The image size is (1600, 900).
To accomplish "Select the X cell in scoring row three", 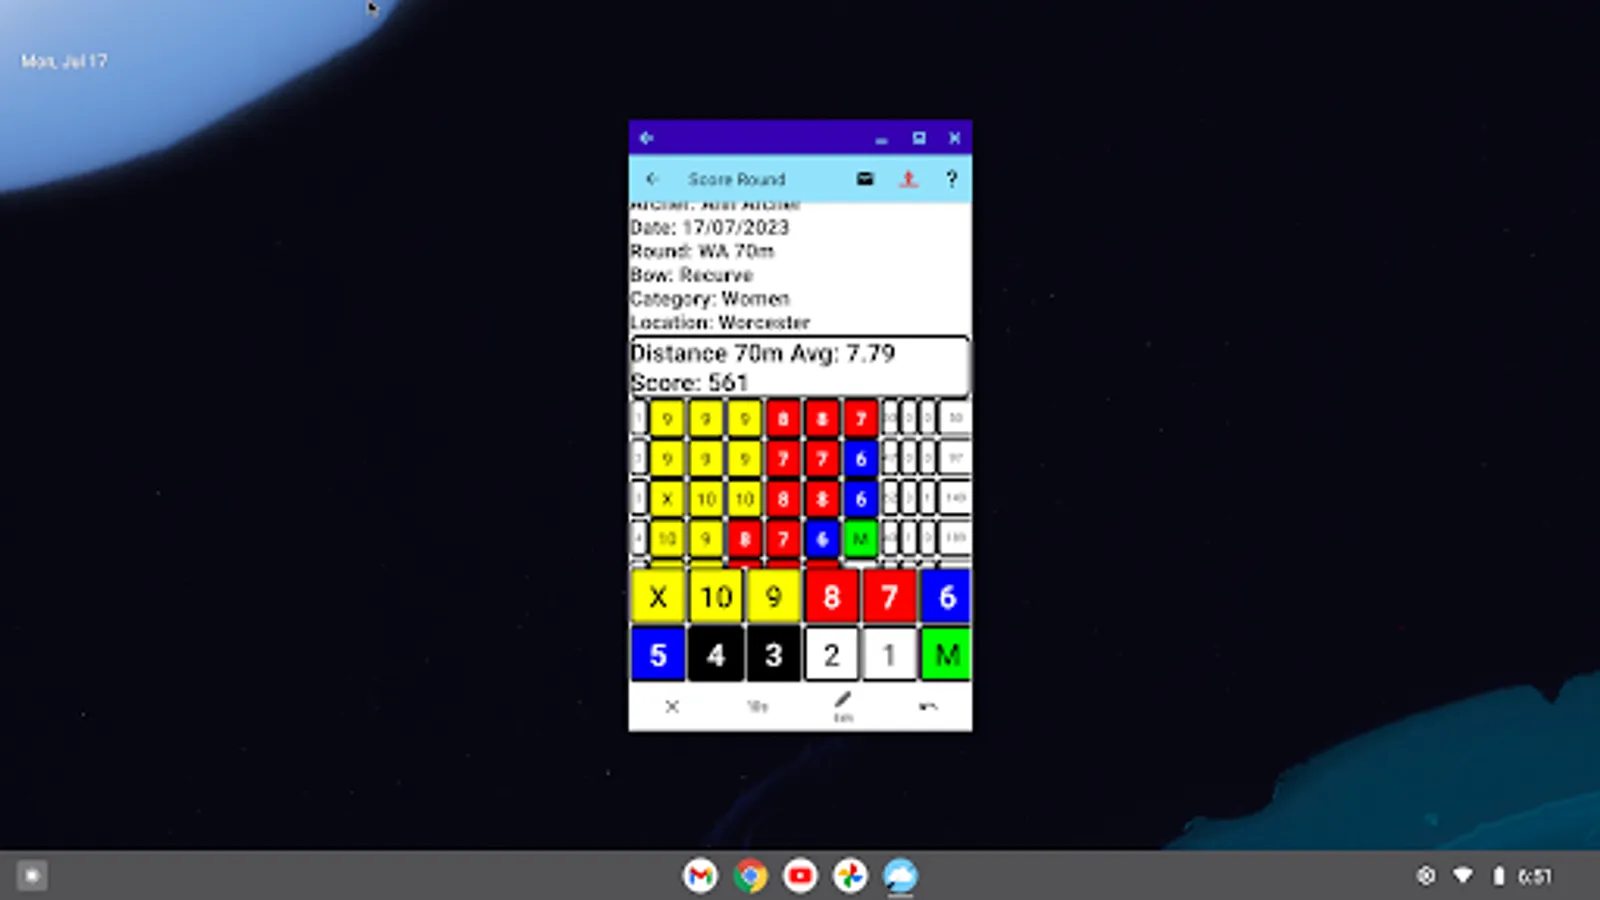I will coord(667,498).
